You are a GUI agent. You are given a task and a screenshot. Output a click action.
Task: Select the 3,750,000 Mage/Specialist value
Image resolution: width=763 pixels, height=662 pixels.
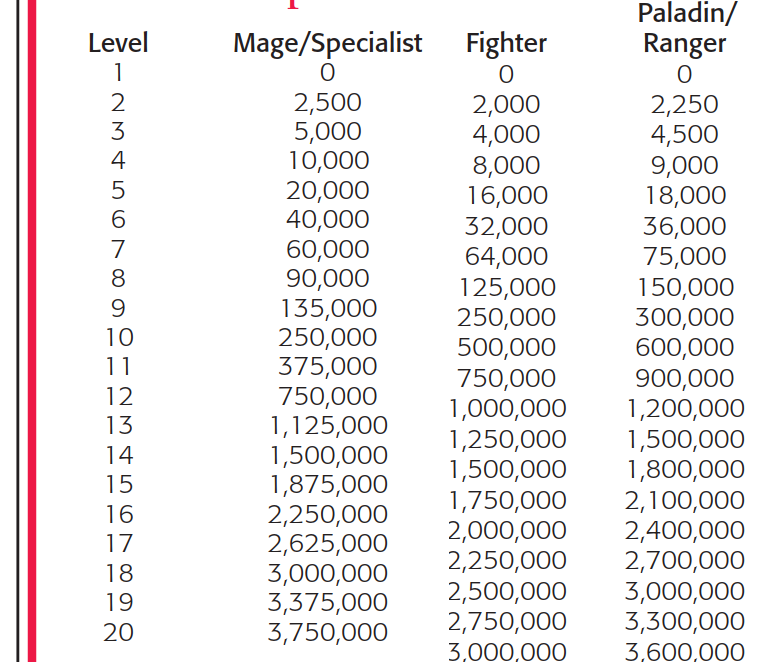(x=327, y=632)
